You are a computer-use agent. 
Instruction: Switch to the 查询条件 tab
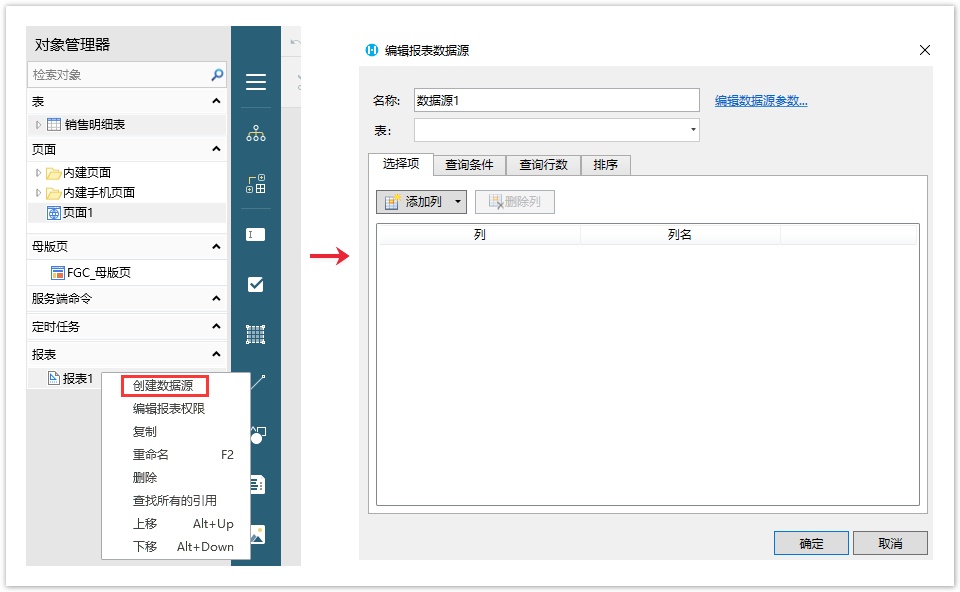469,165
